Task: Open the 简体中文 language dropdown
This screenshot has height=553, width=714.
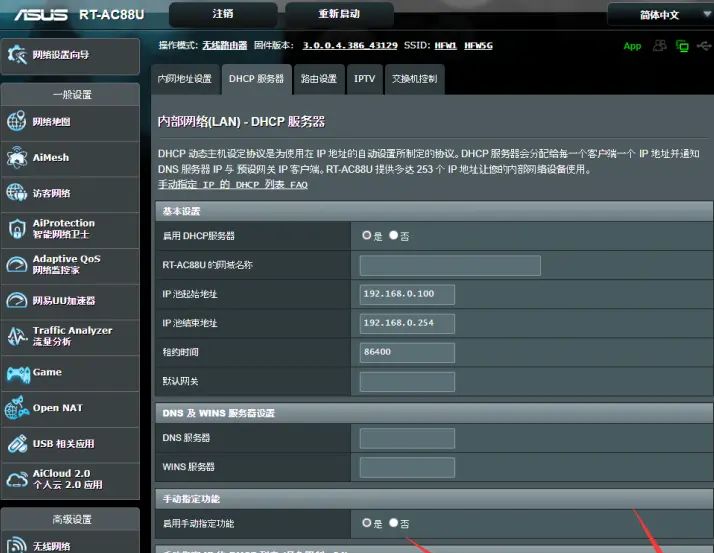Action: 660,15
